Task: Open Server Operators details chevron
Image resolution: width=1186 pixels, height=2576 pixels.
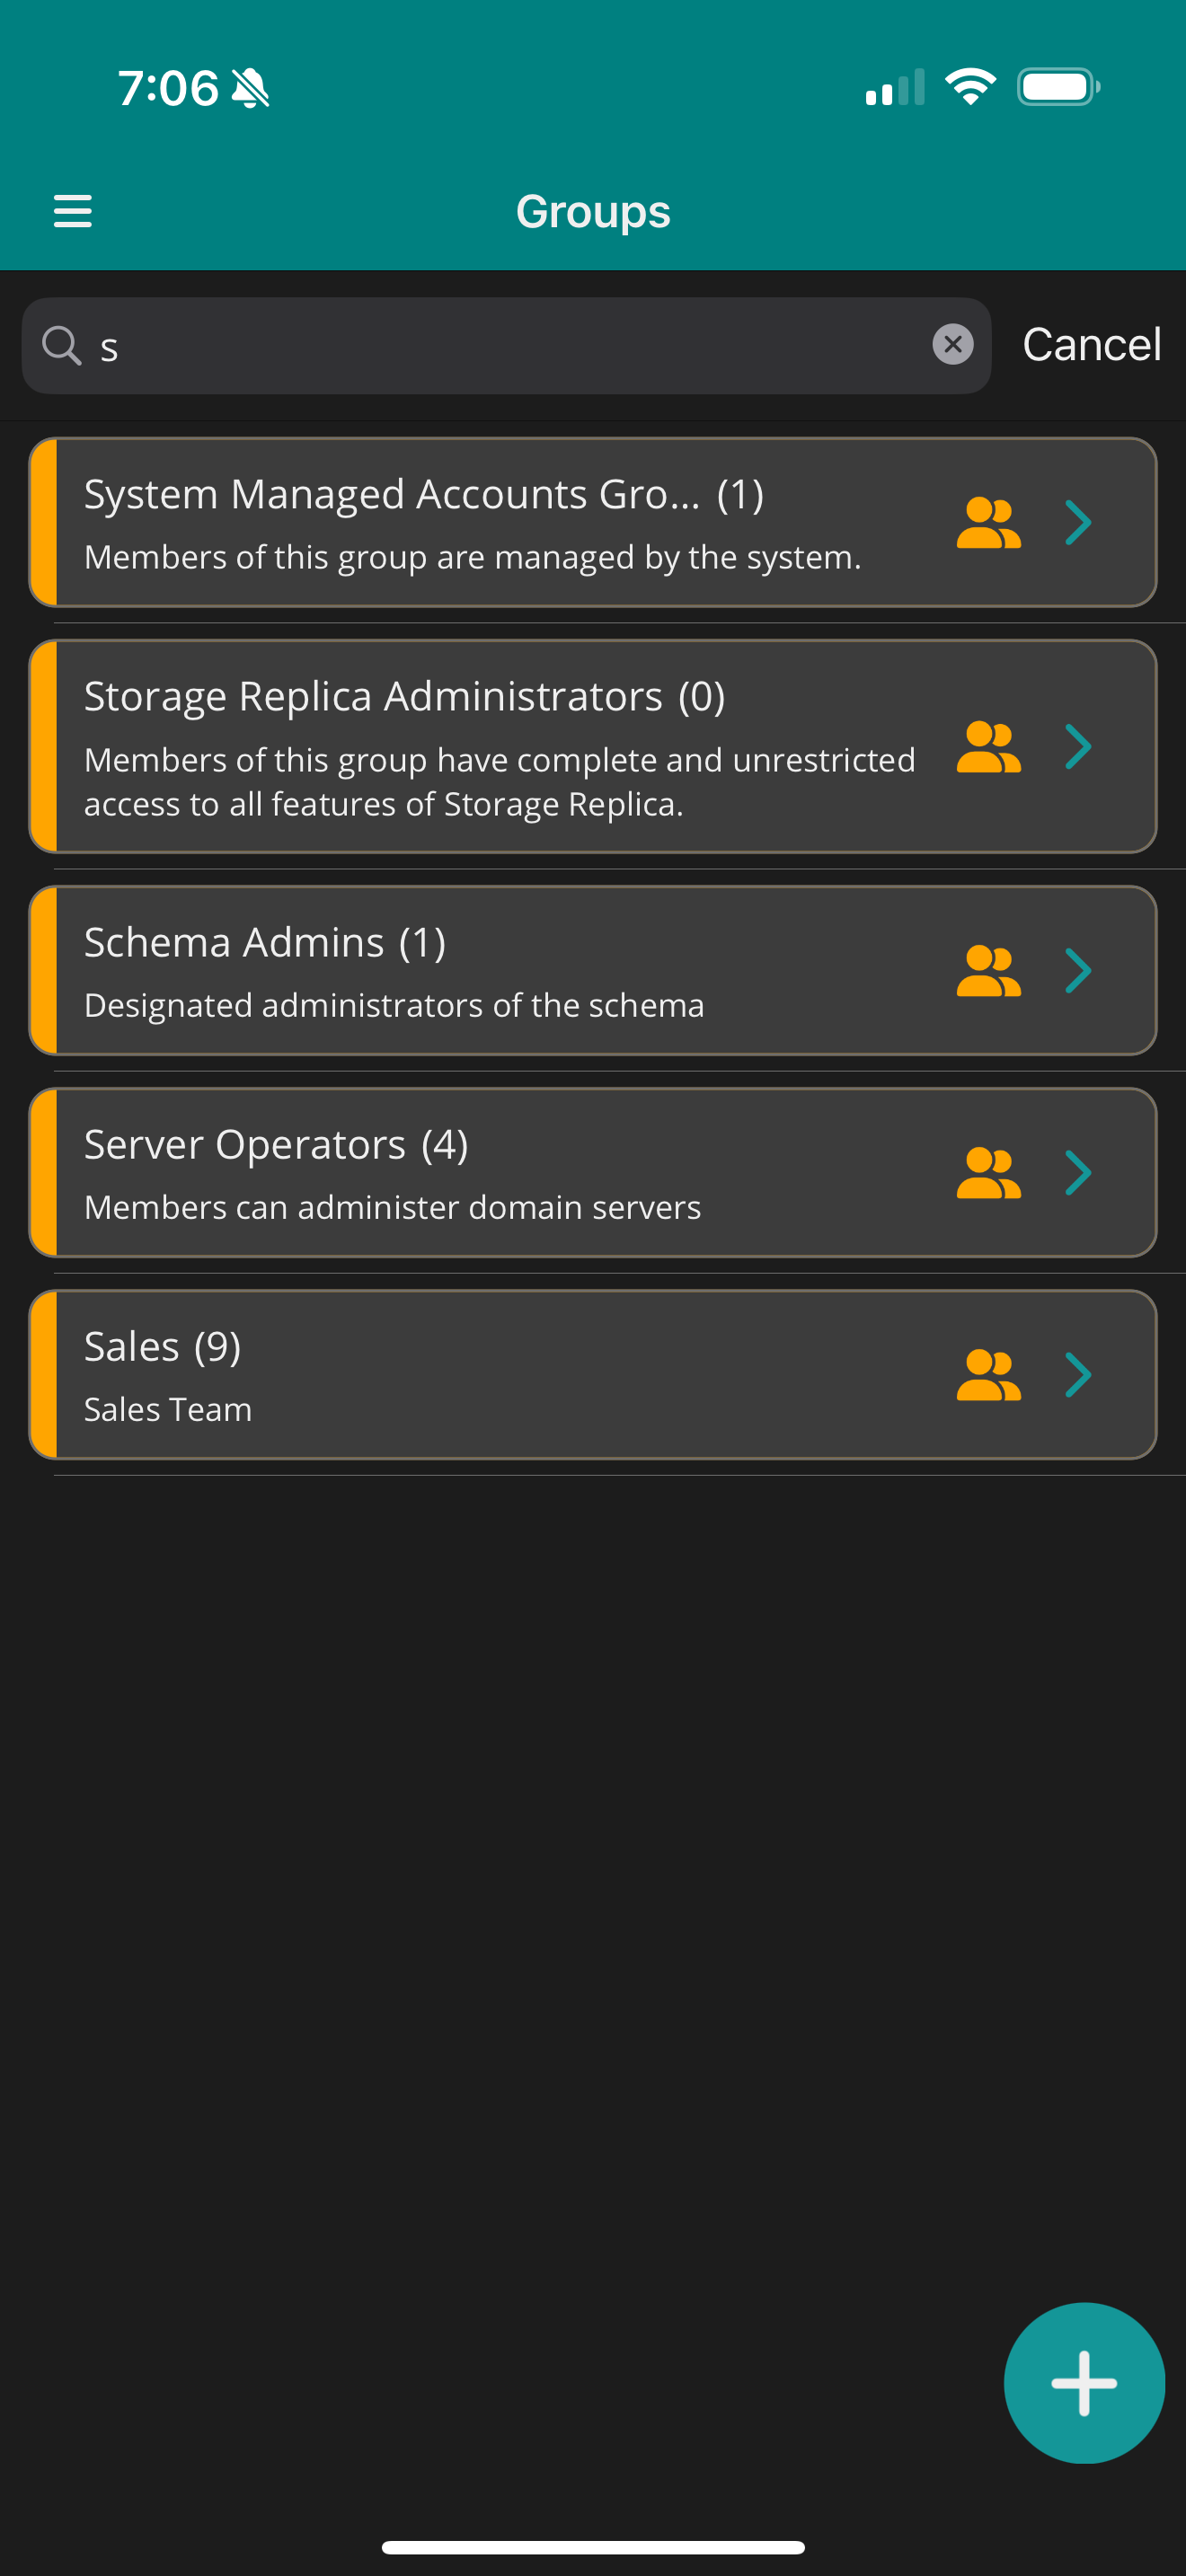Action: coord(1078,1173)
